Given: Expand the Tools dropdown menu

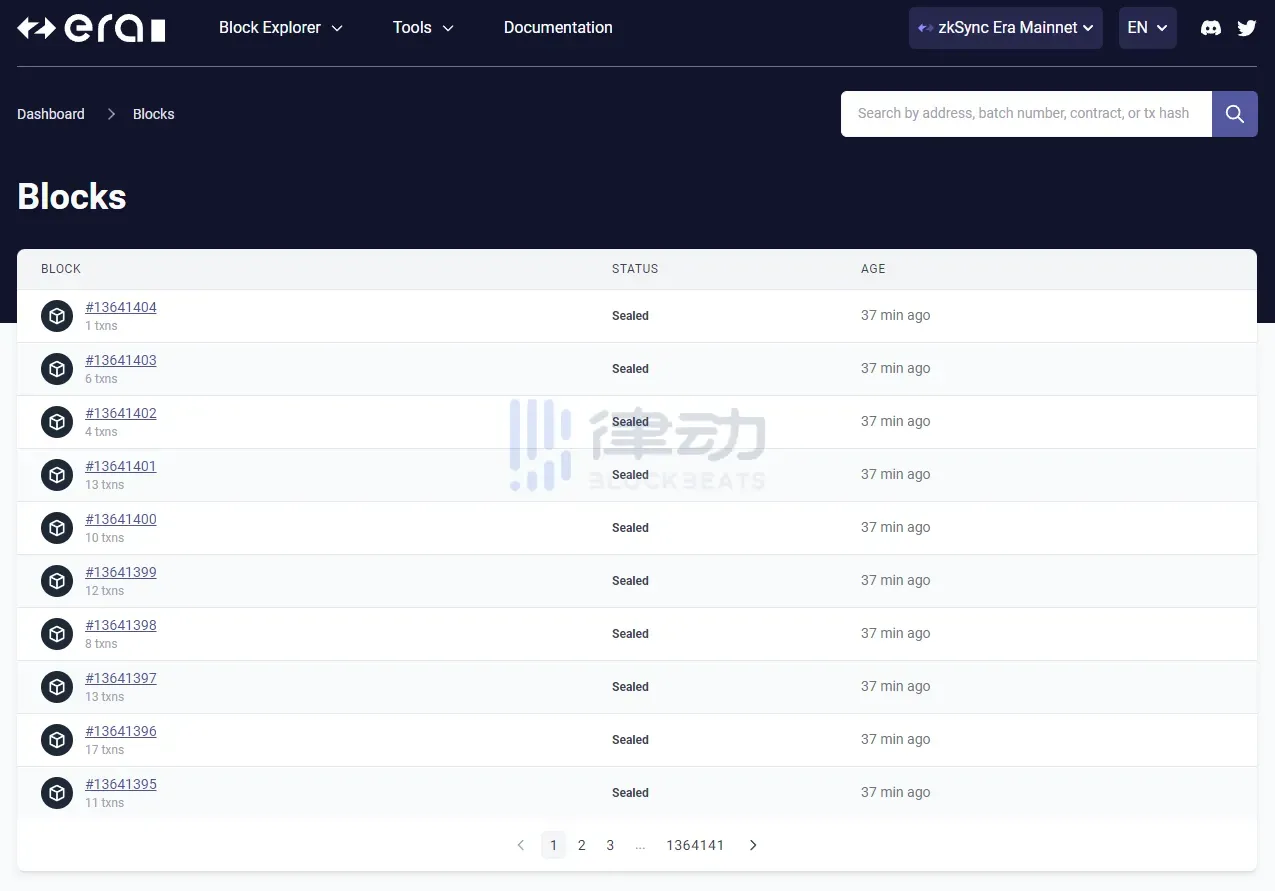Looking at the screenshot, I should pyautogui.click(x=423, y=28).
